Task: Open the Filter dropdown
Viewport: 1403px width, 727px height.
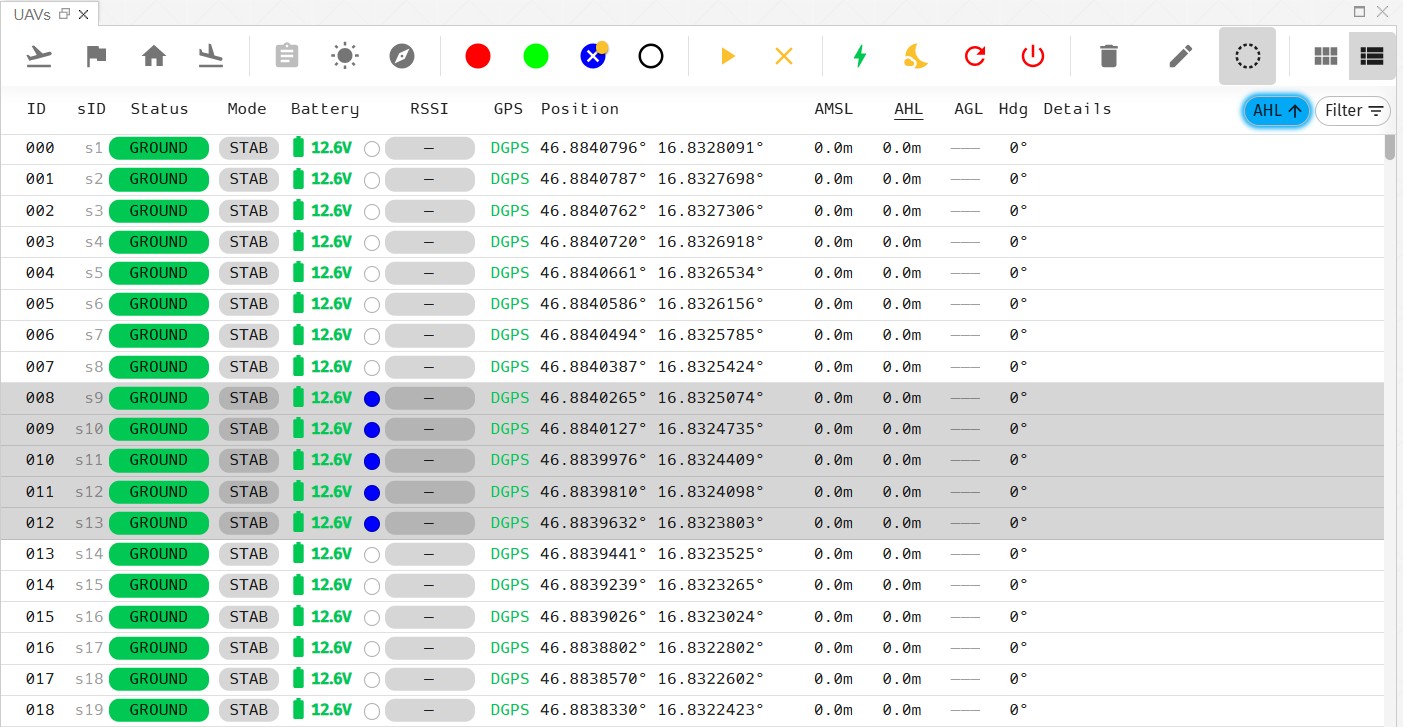Action: [x=1353, y=111]
